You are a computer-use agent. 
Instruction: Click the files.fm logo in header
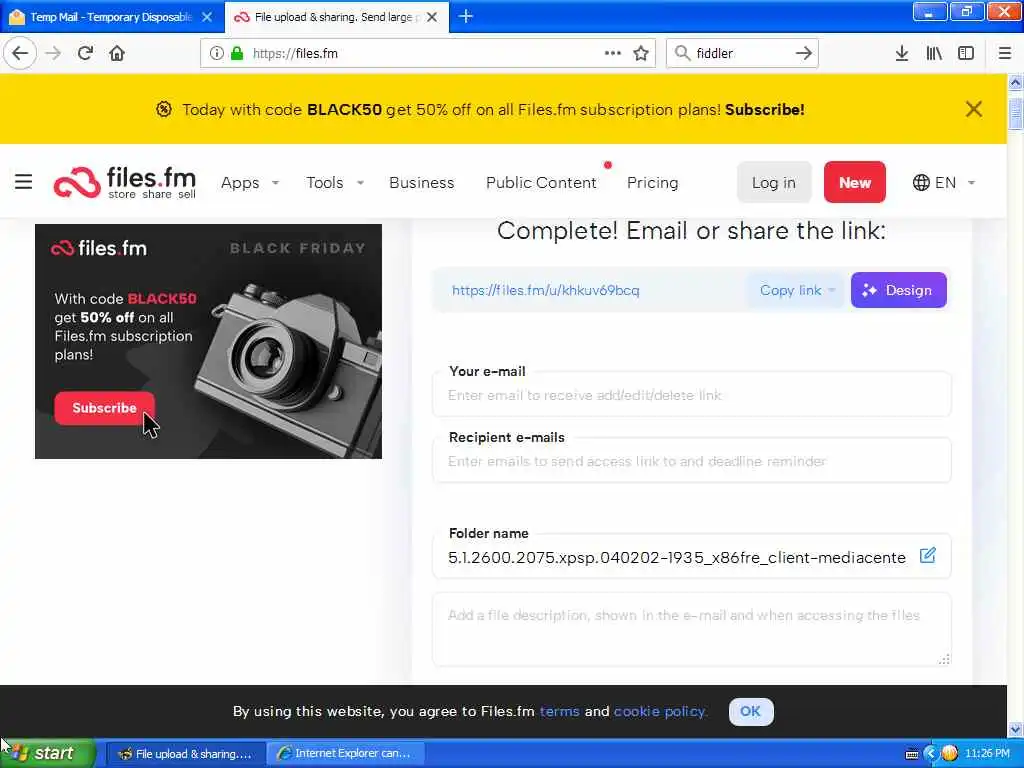coord(125,182)
